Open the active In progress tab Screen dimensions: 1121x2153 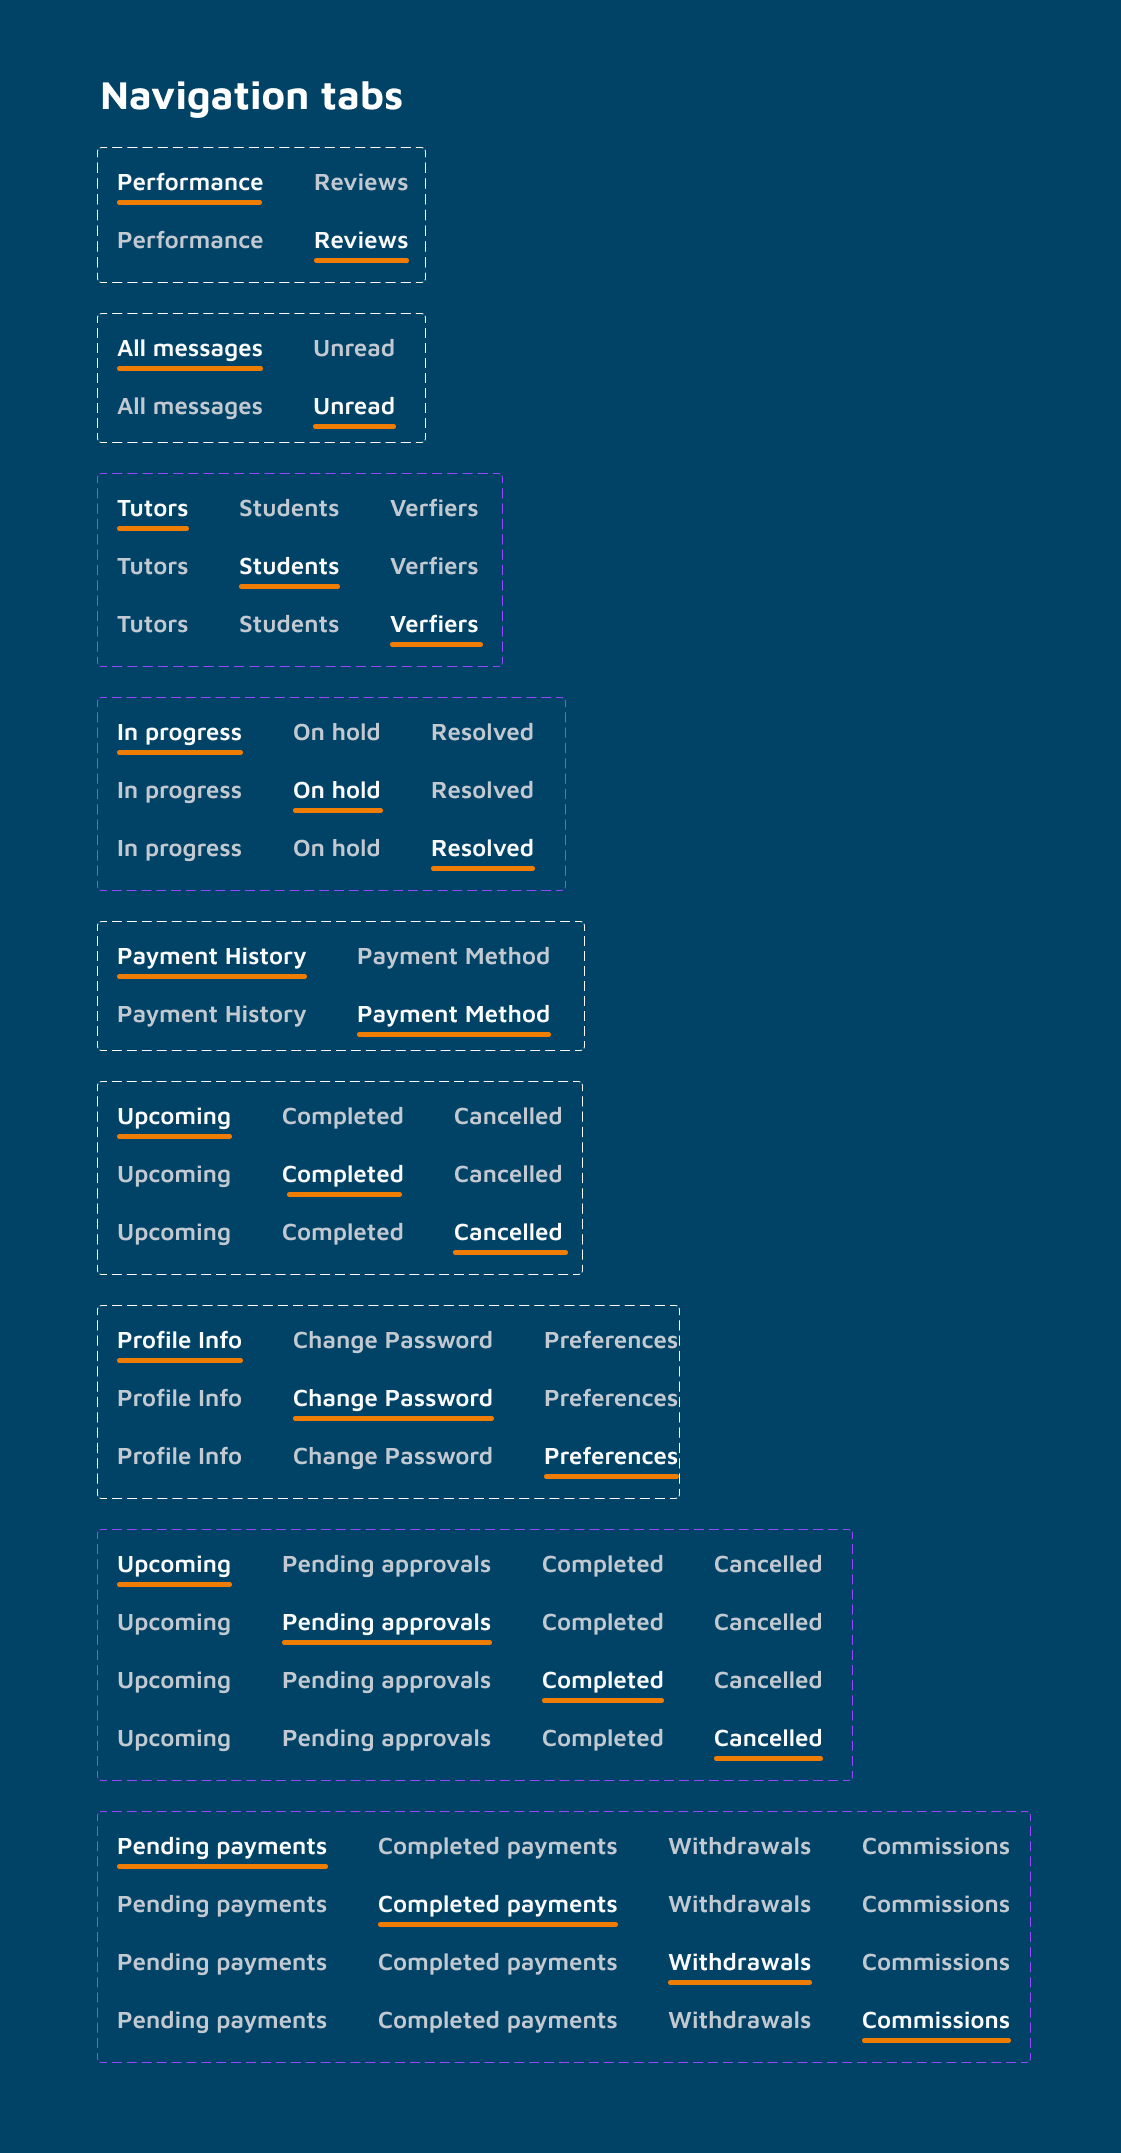click(179, 733)
